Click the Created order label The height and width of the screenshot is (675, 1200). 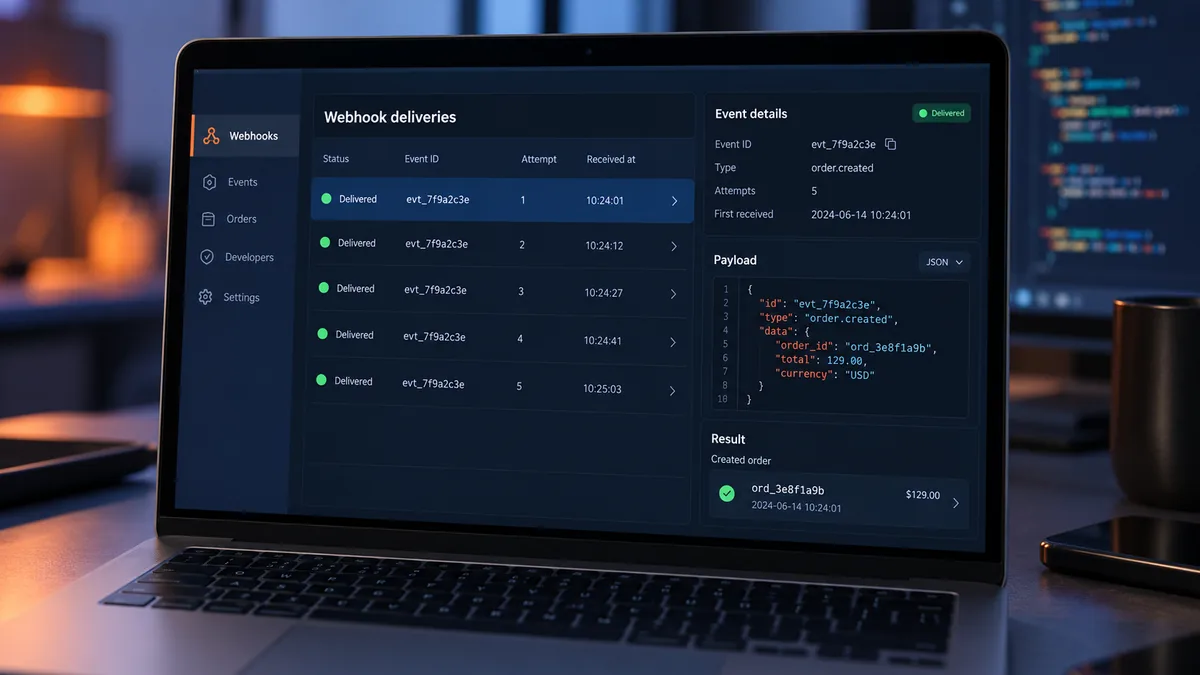[741, 460]
